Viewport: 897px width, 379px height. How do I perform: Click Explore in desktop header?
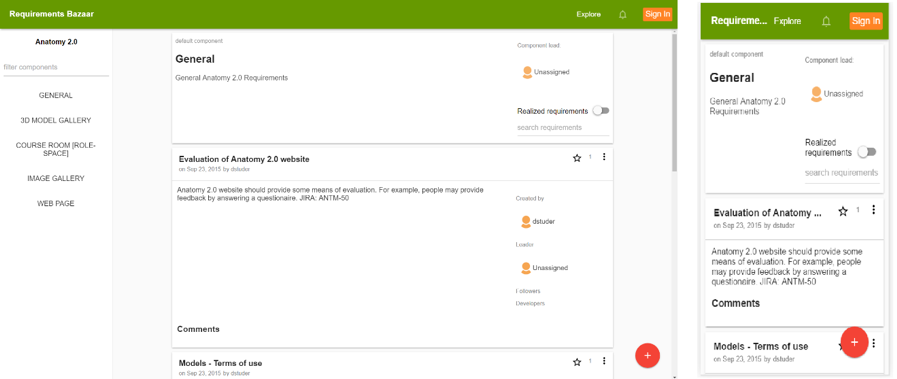589,15
